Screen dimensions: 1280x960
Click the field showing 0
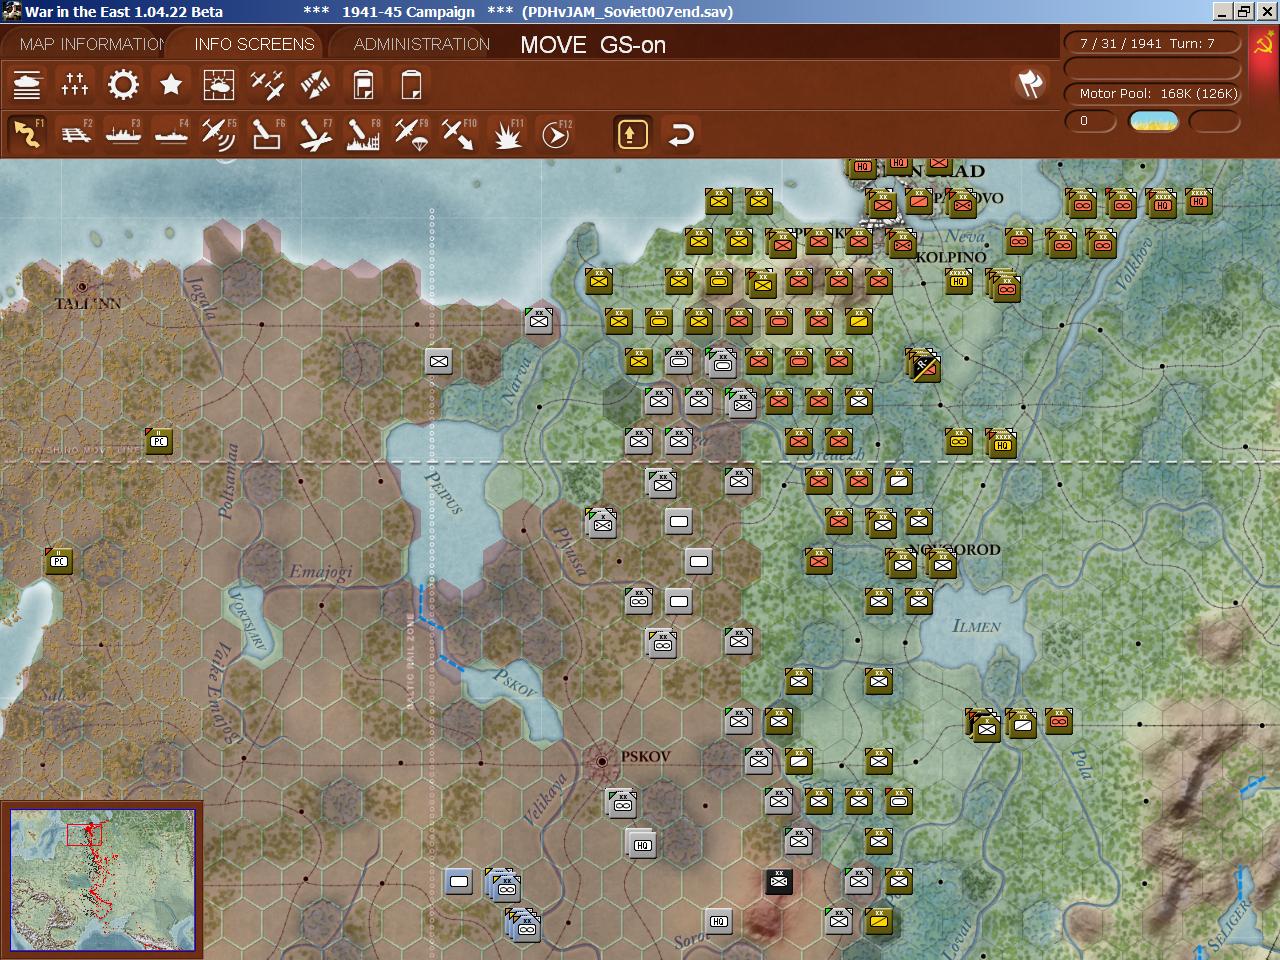tap(1090, 121)
